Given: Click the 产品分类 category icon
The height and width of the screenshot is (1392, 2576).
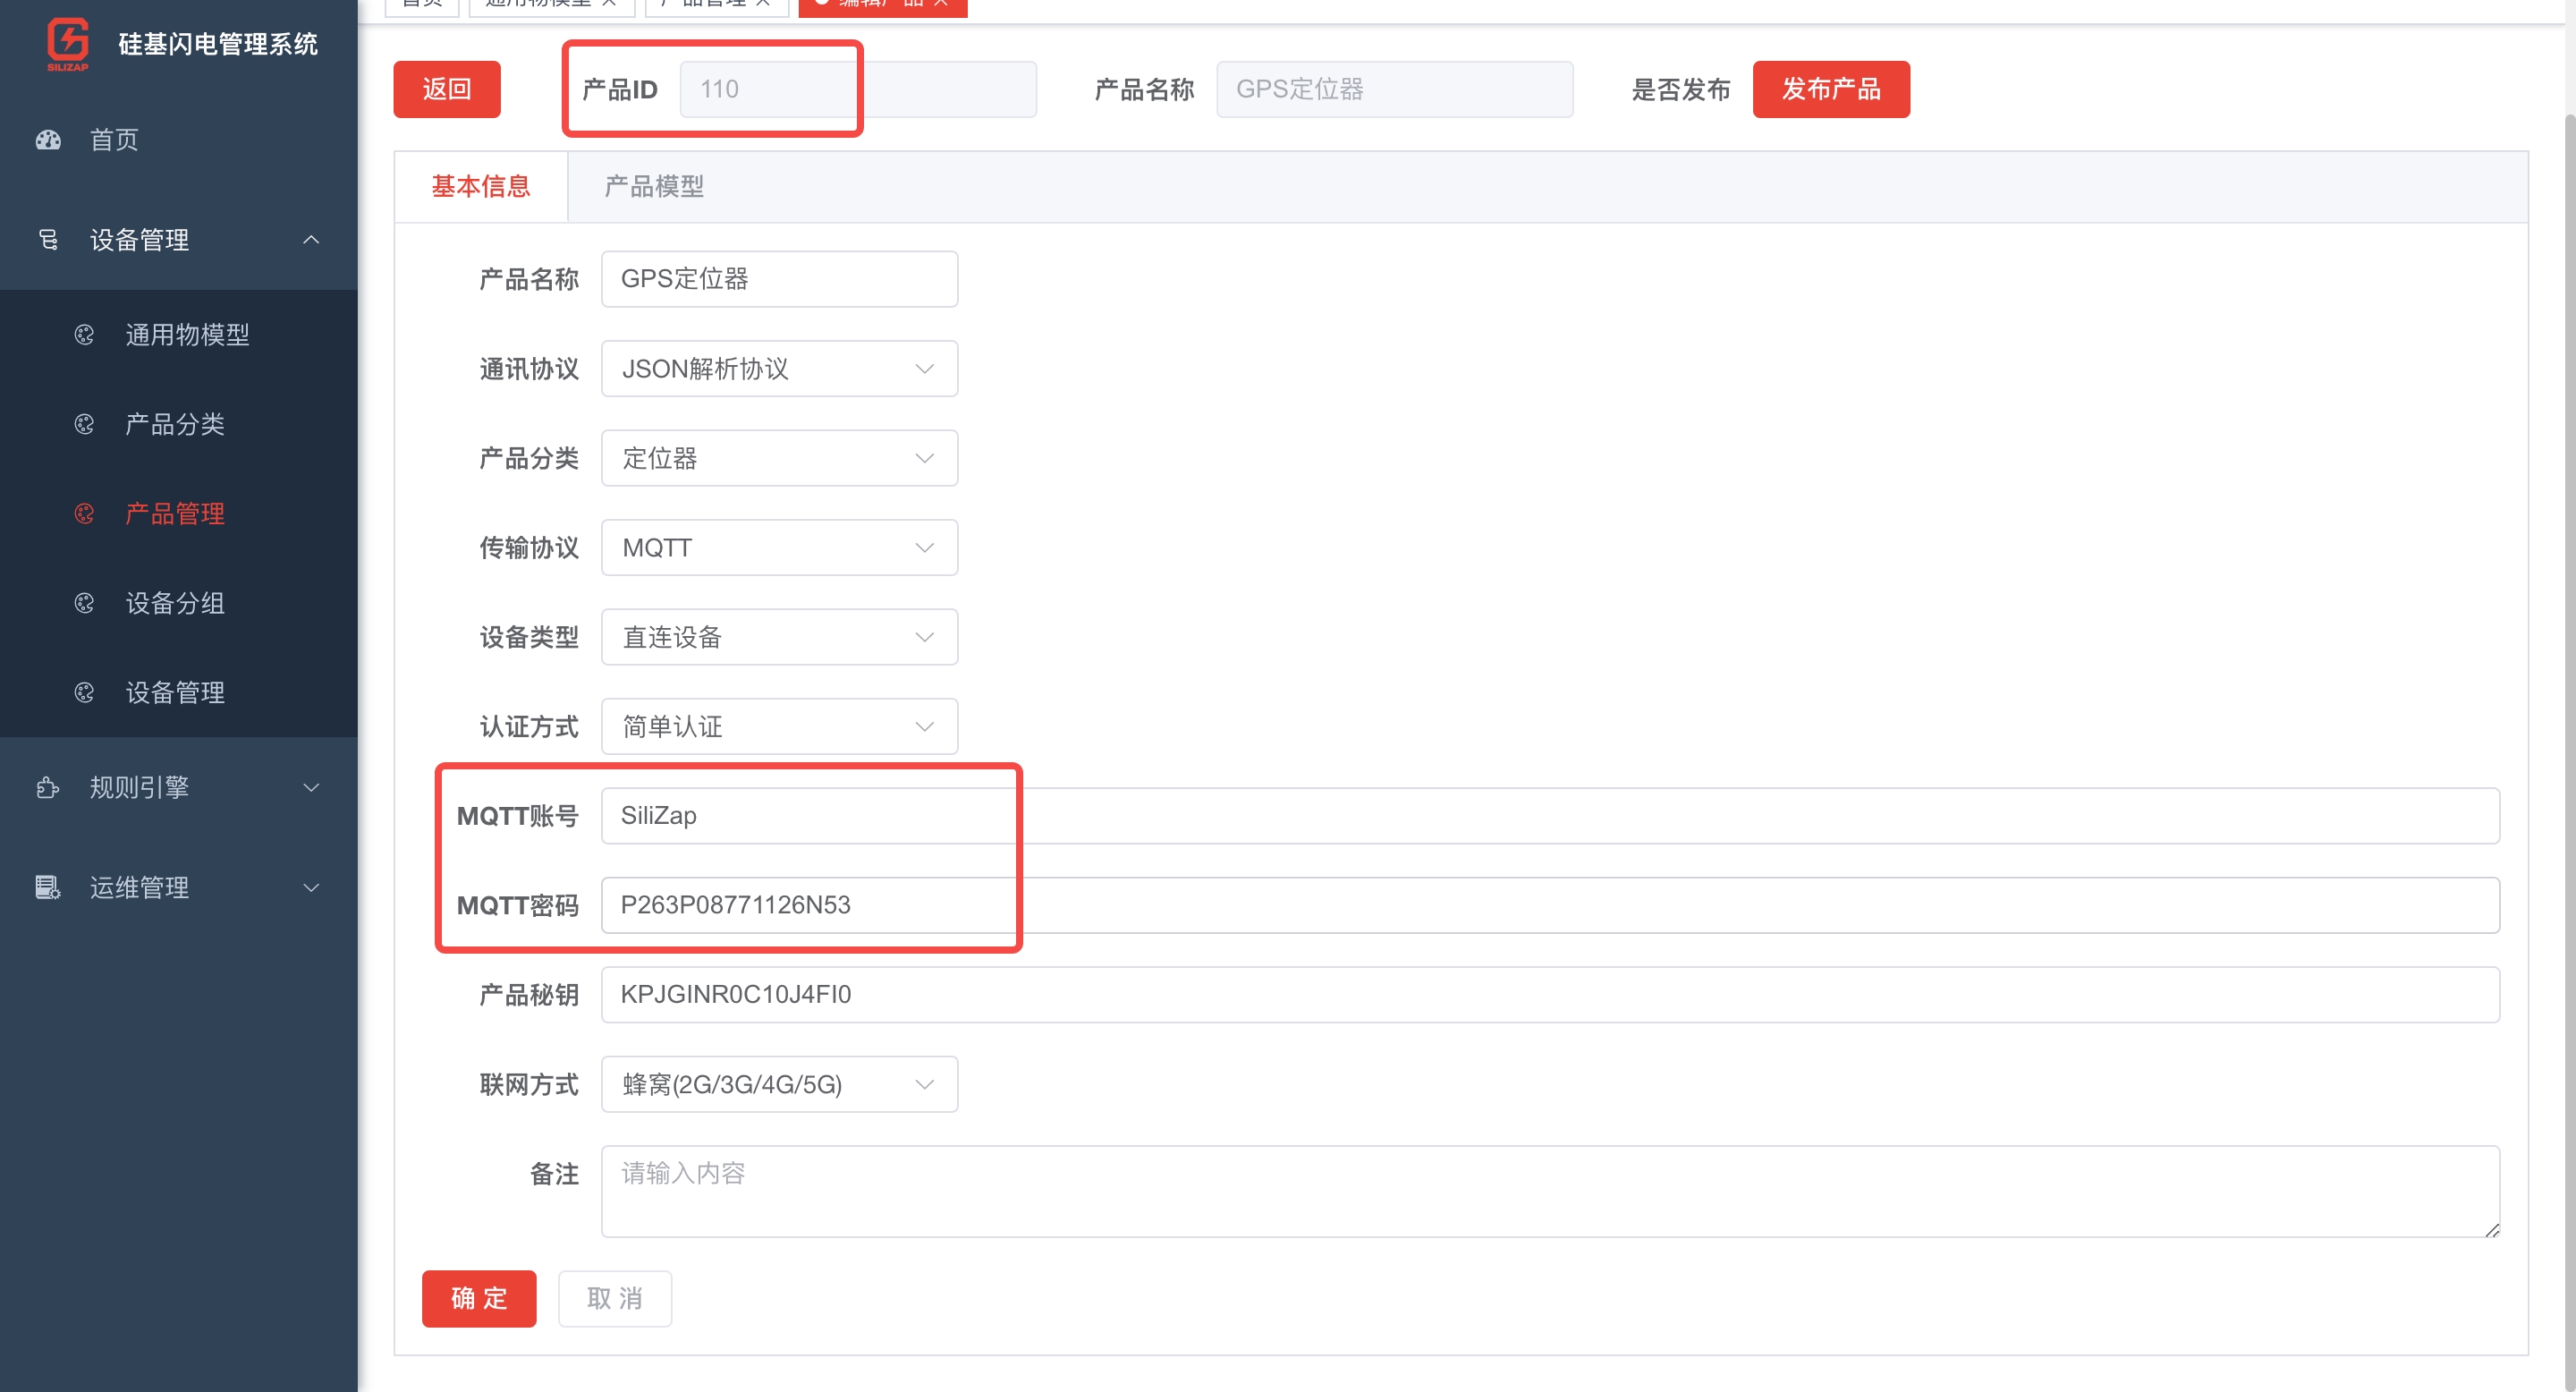Looking at the screenshot, I should (x=85, y=424).
